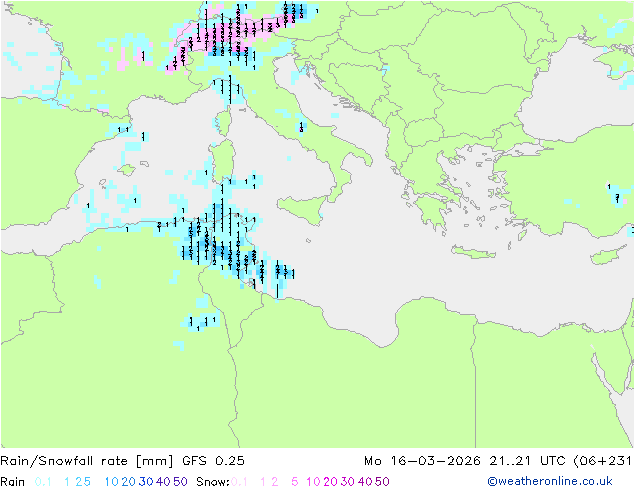This screenshot has height=490, width=634.
Task: Click the snow legend value '5'
Action: point(294,482)
